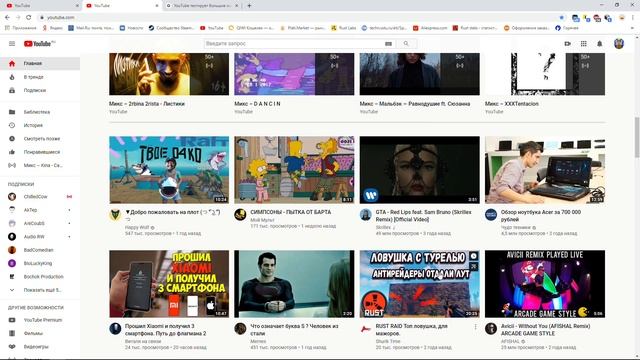
Task: Open the Микс – Мальбэк thumbnail
Action: pyautogui.click(x=420, y=74)
